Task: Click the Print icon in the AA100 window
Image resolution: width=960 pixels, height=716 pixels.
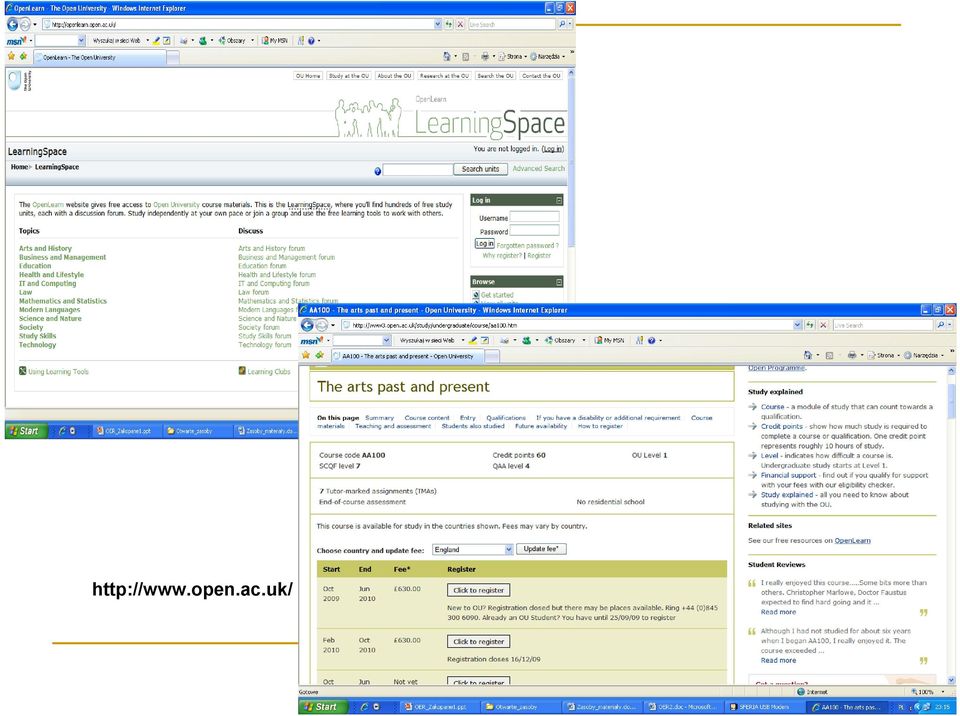Action: pyautogui.click(x=852, y=355)
